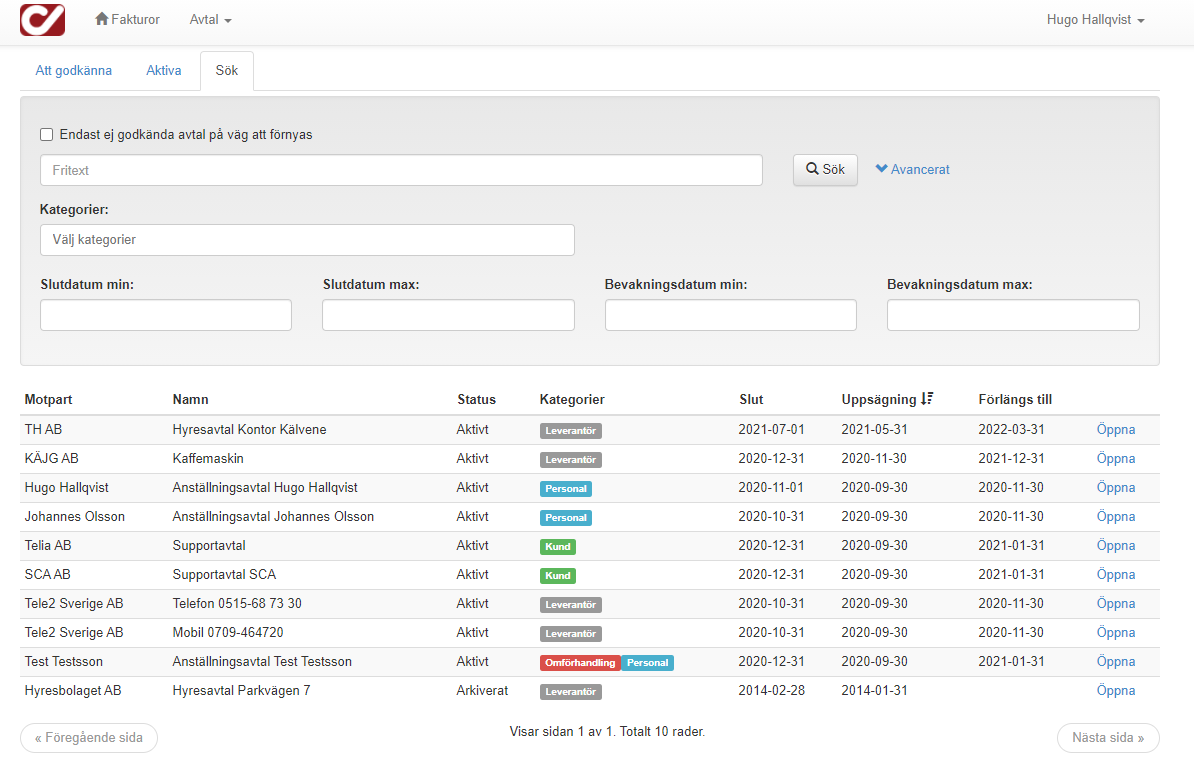Screen dimensions: 1194x779
Task: Focus the Fritext search field
Action: (401, 170)
